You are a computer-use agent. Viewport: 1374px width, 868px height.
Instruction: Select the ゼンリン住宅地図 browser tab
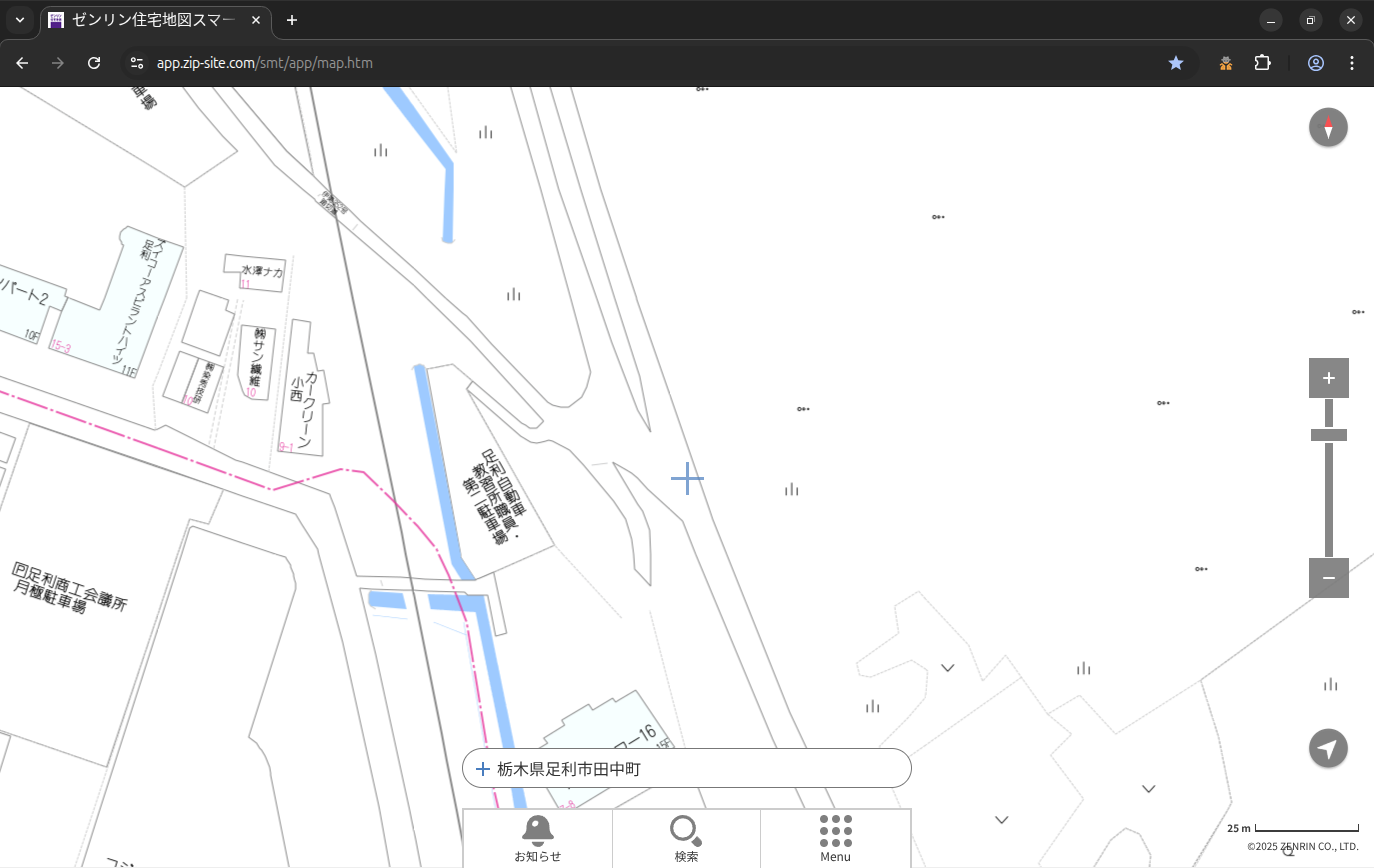pos(150,20)
